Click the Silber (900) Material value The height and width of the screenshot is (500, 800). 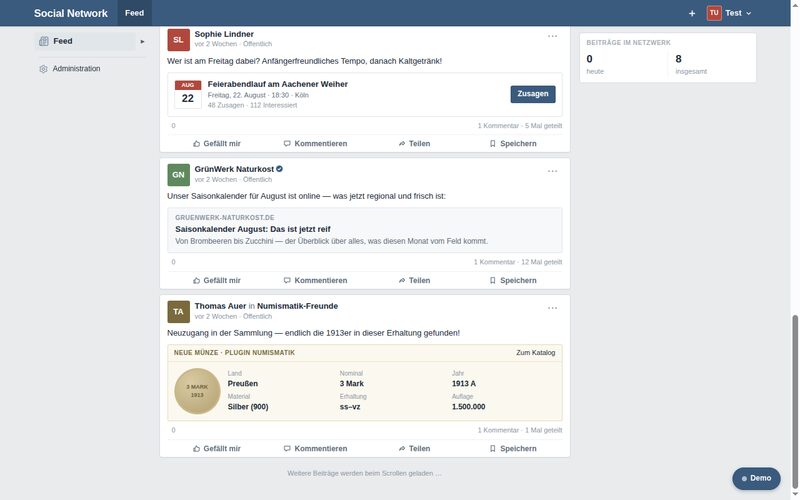click(248, 407)
